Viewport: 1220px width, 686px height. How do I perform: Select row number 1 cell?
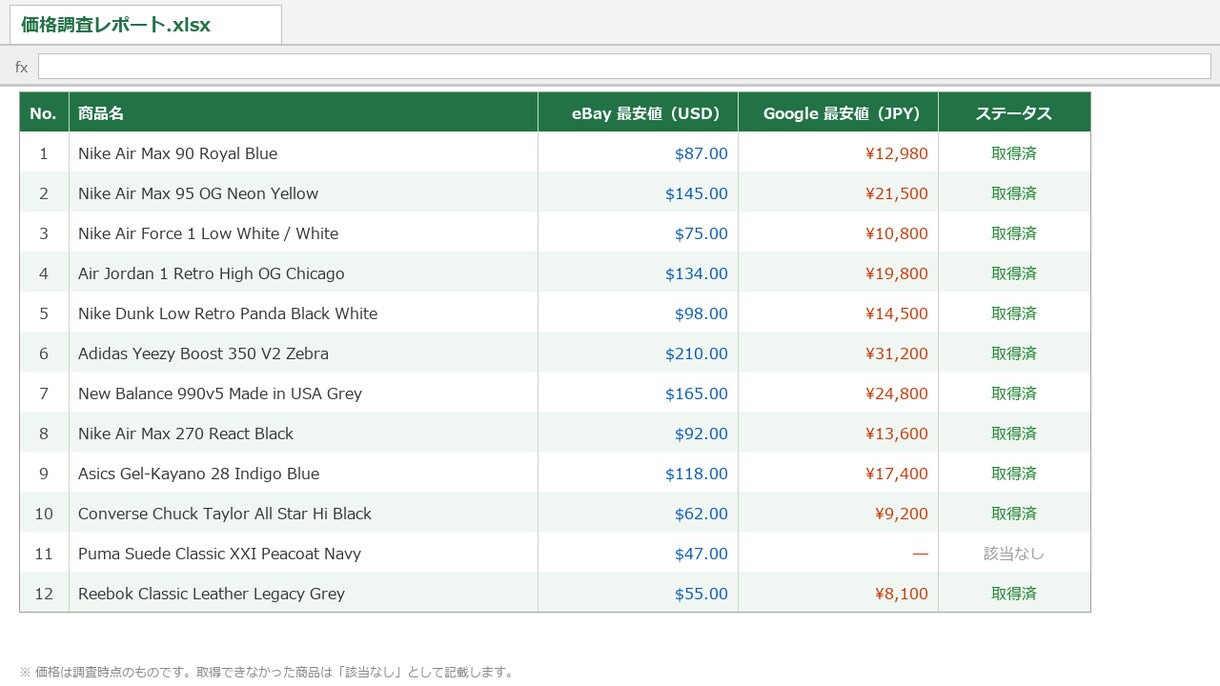tap(44, 153)
